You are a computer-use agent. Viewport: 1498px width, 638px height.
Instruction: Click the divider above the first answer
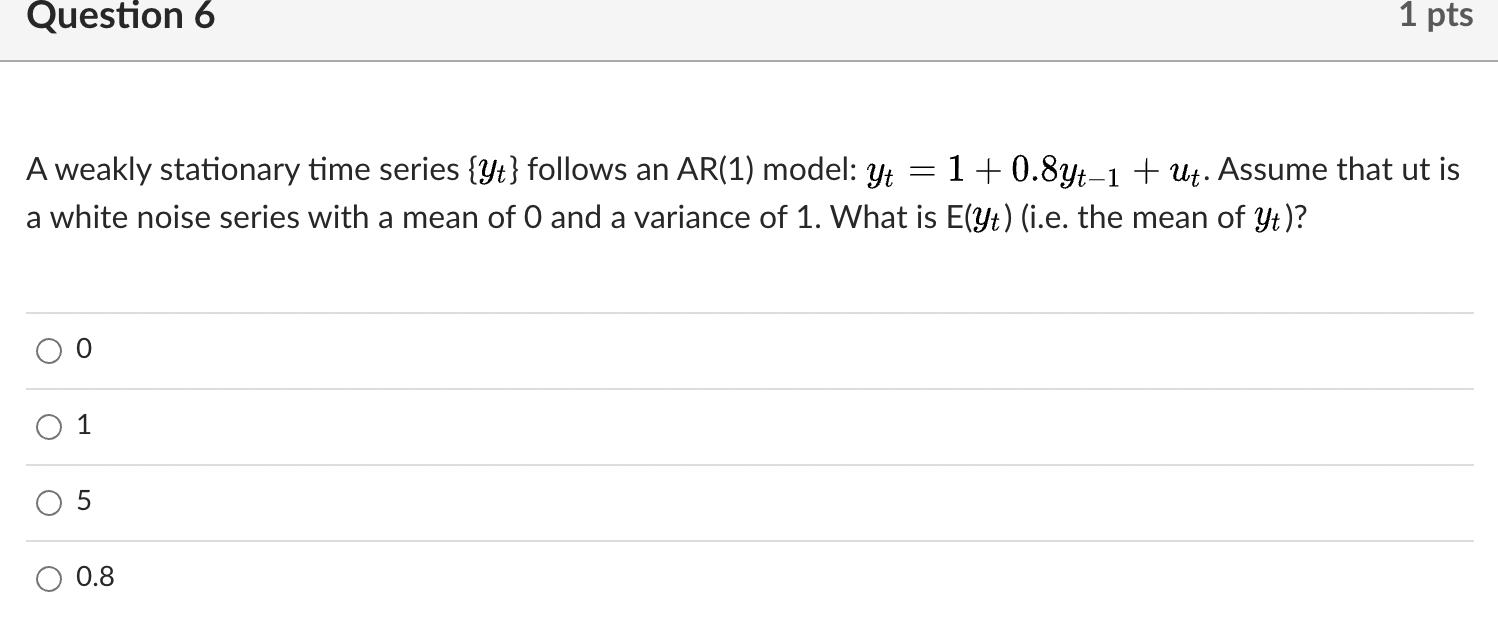point(749,313)
